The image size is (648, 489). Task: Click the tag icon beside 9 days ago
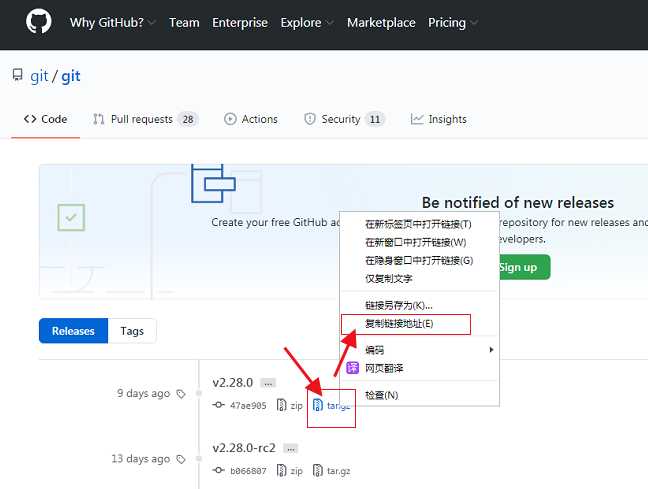tap(181, 394)
